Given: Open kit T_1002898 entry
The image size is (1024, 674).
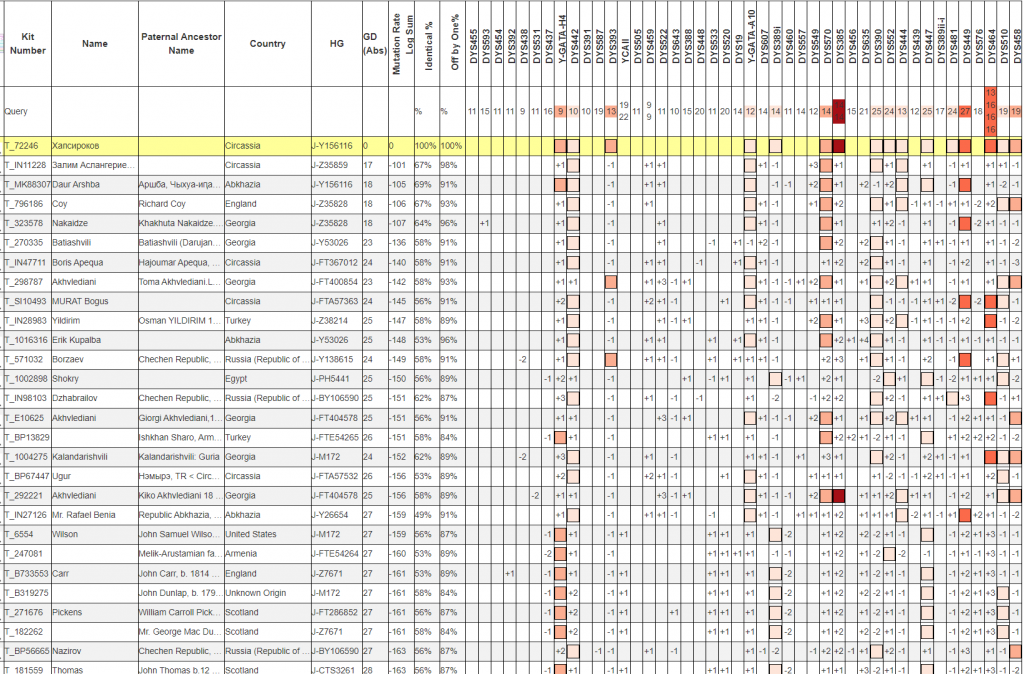Looking at the screenshot, I should (28, 378).
